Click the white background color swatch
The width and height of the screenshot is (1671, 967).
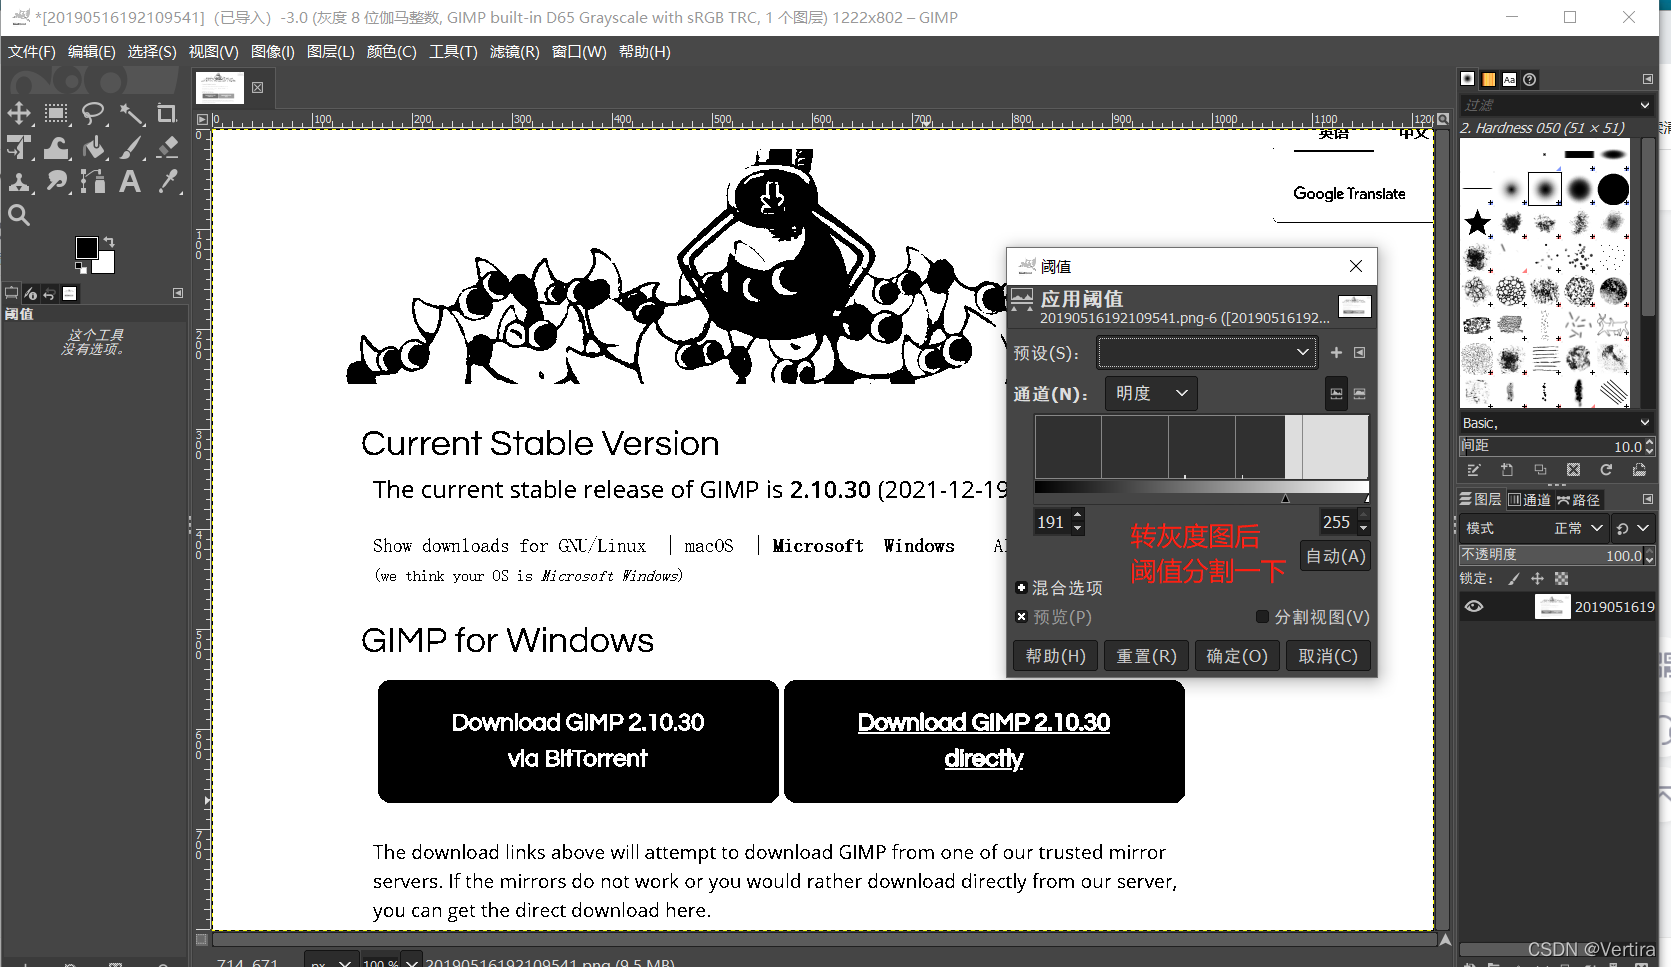click(105, 264)
